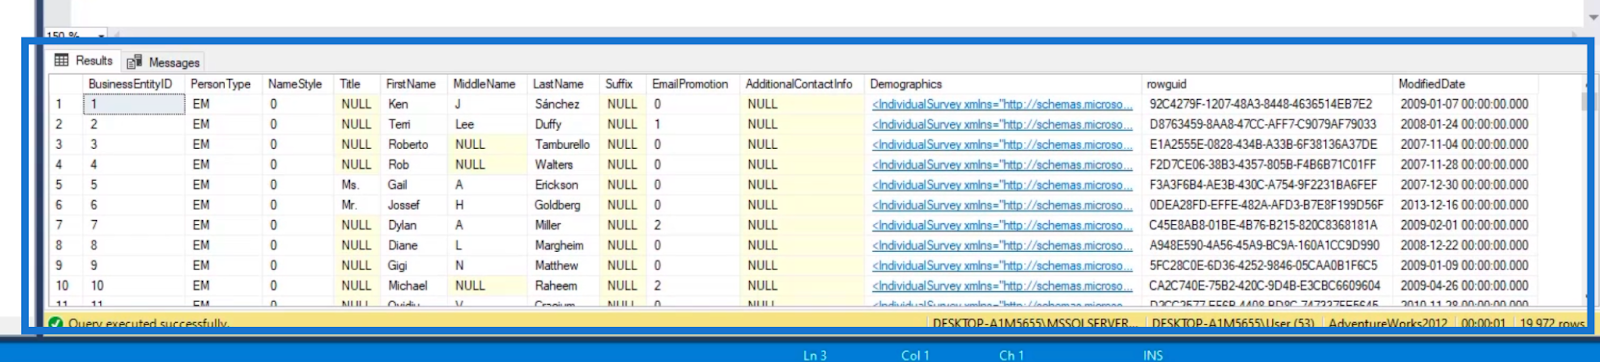This screenshot has width=1600, height=362.
Task: Click the INS insert mode indicator
Action: click(x=1153, y=355)
